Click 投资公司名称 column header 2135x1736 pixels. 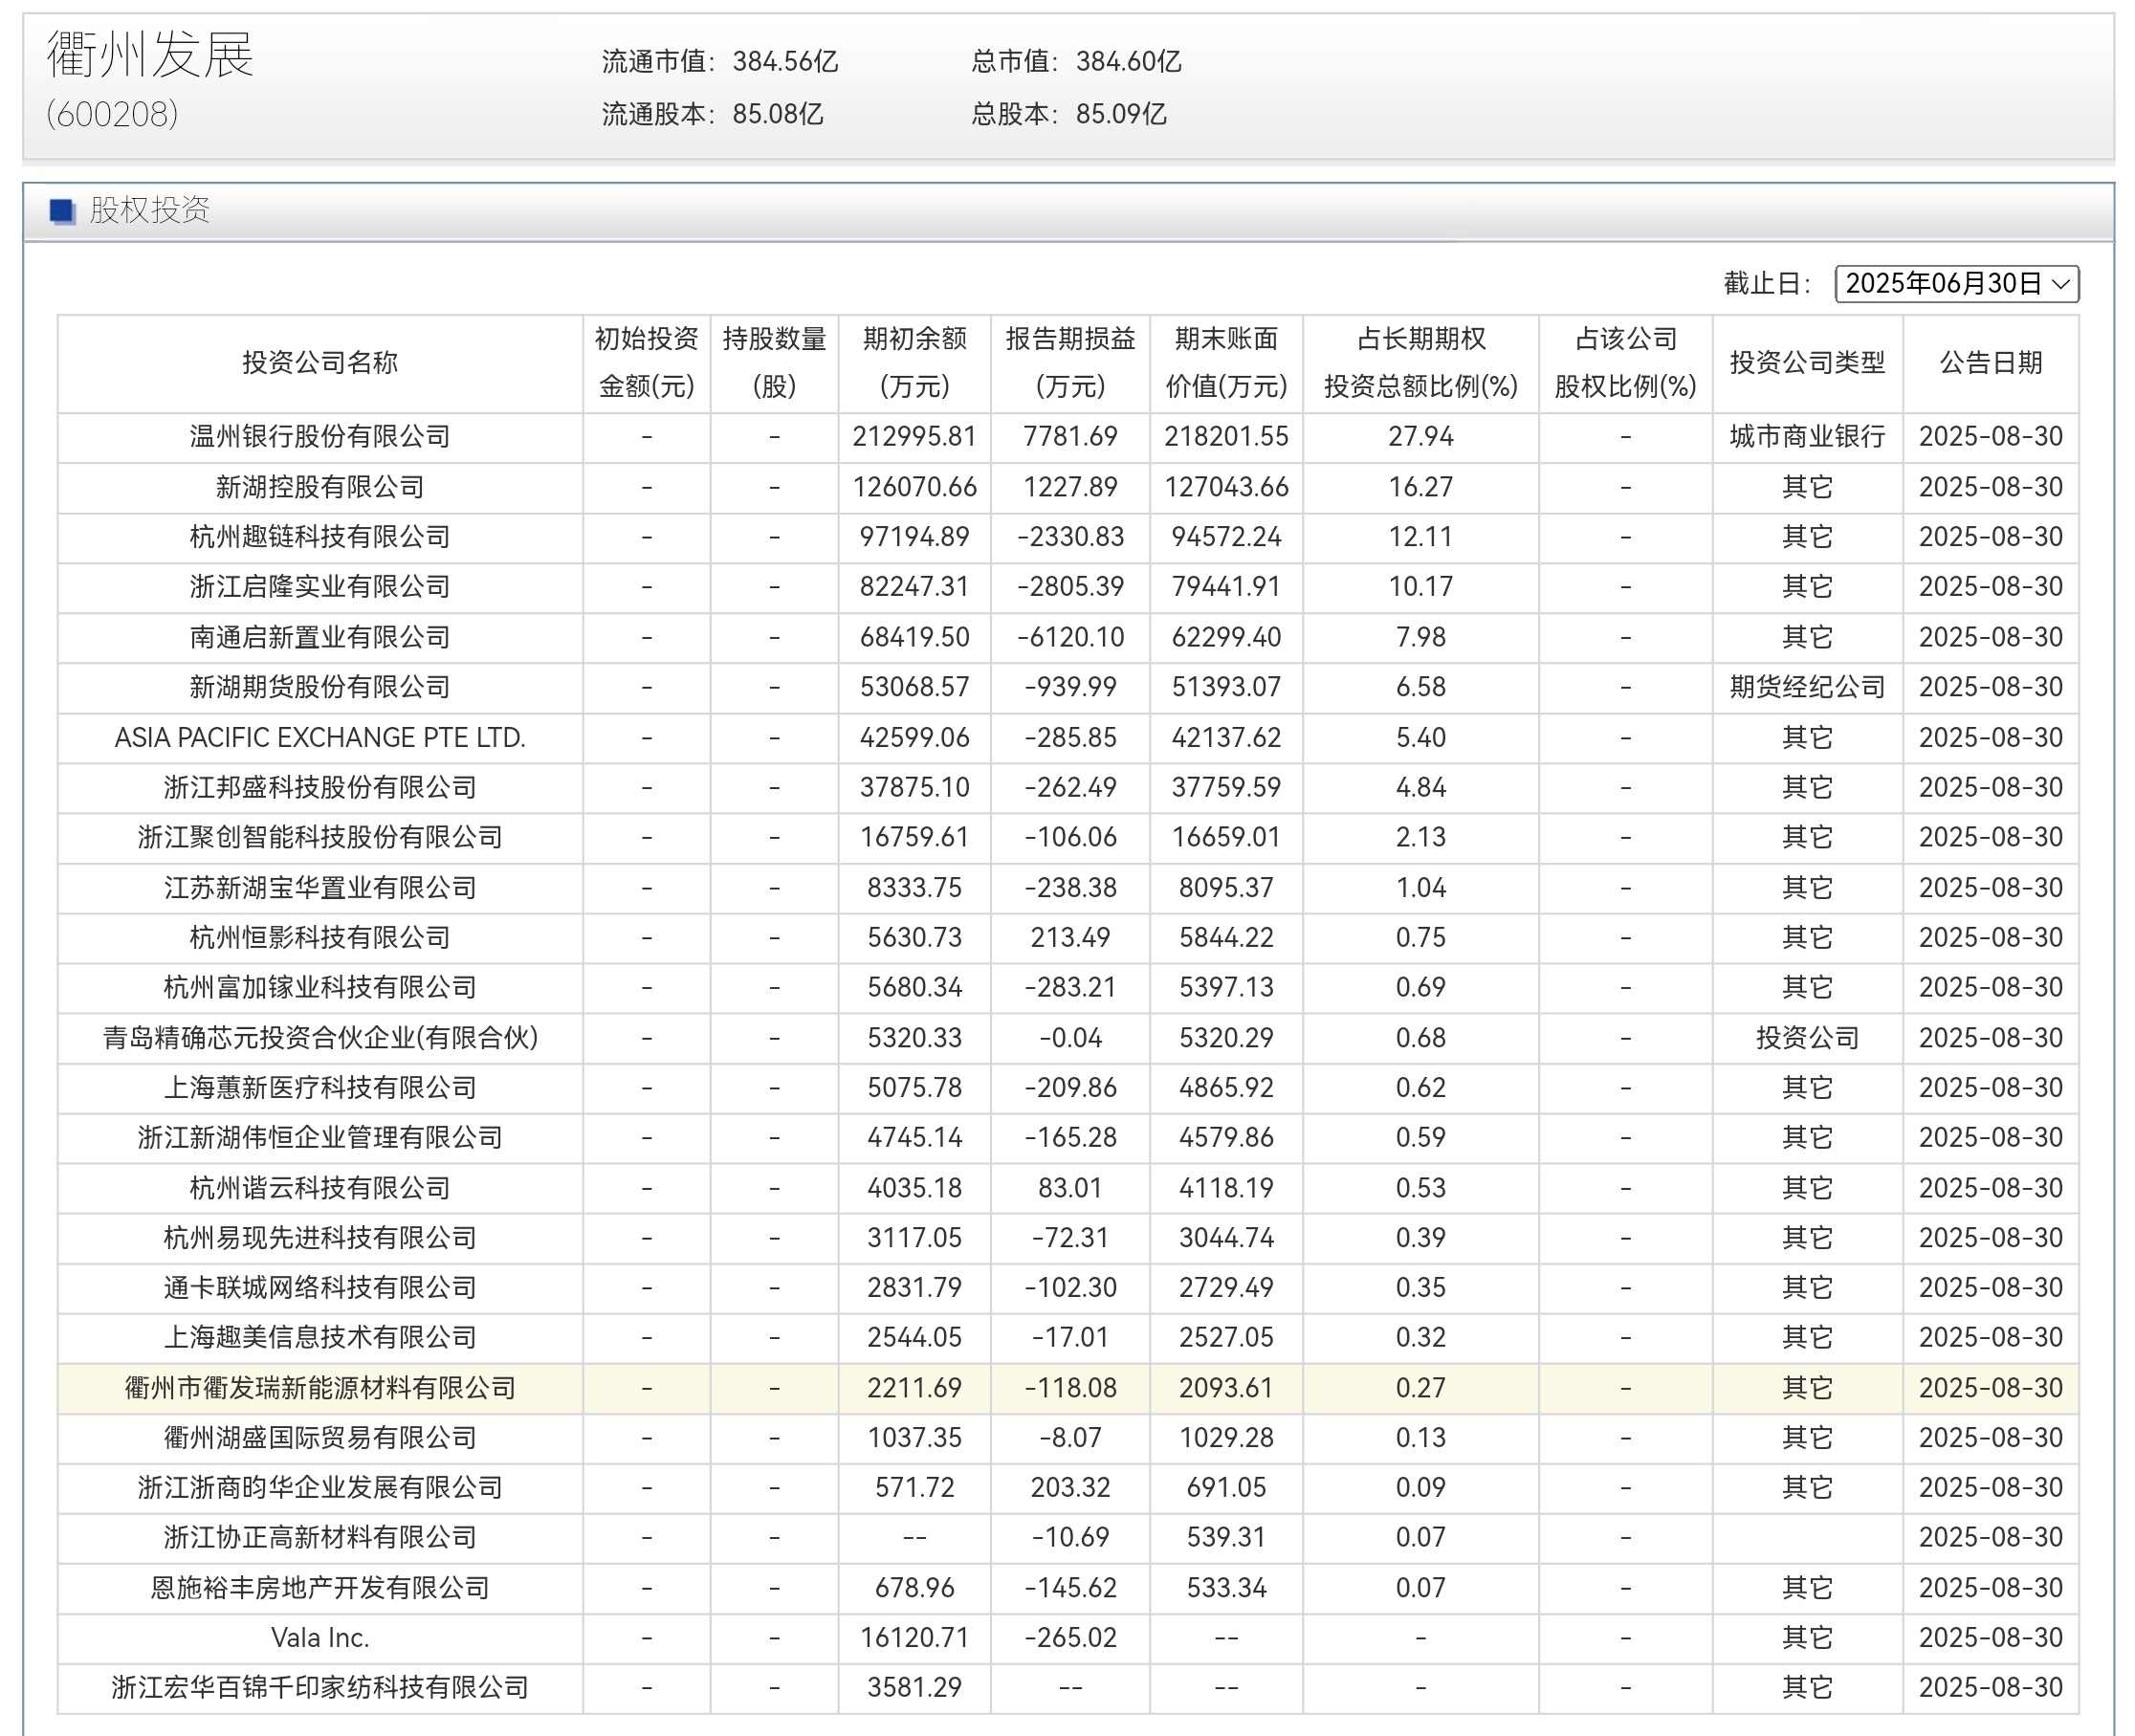[320, 363]
